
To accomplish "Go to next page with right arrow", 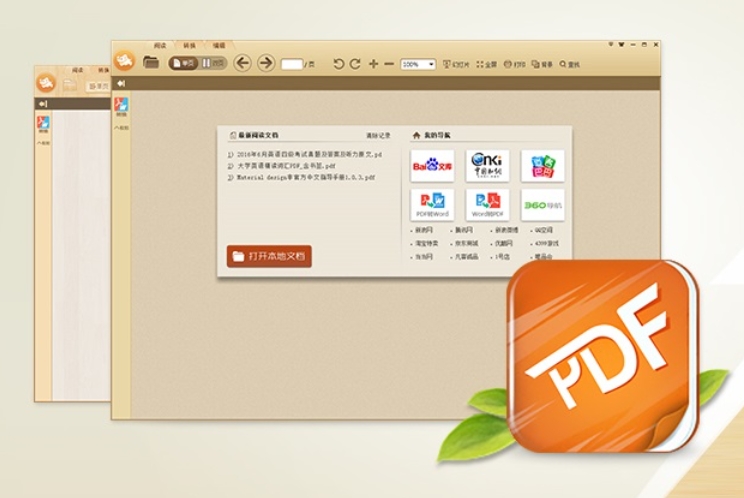I will tap(266, 63).
